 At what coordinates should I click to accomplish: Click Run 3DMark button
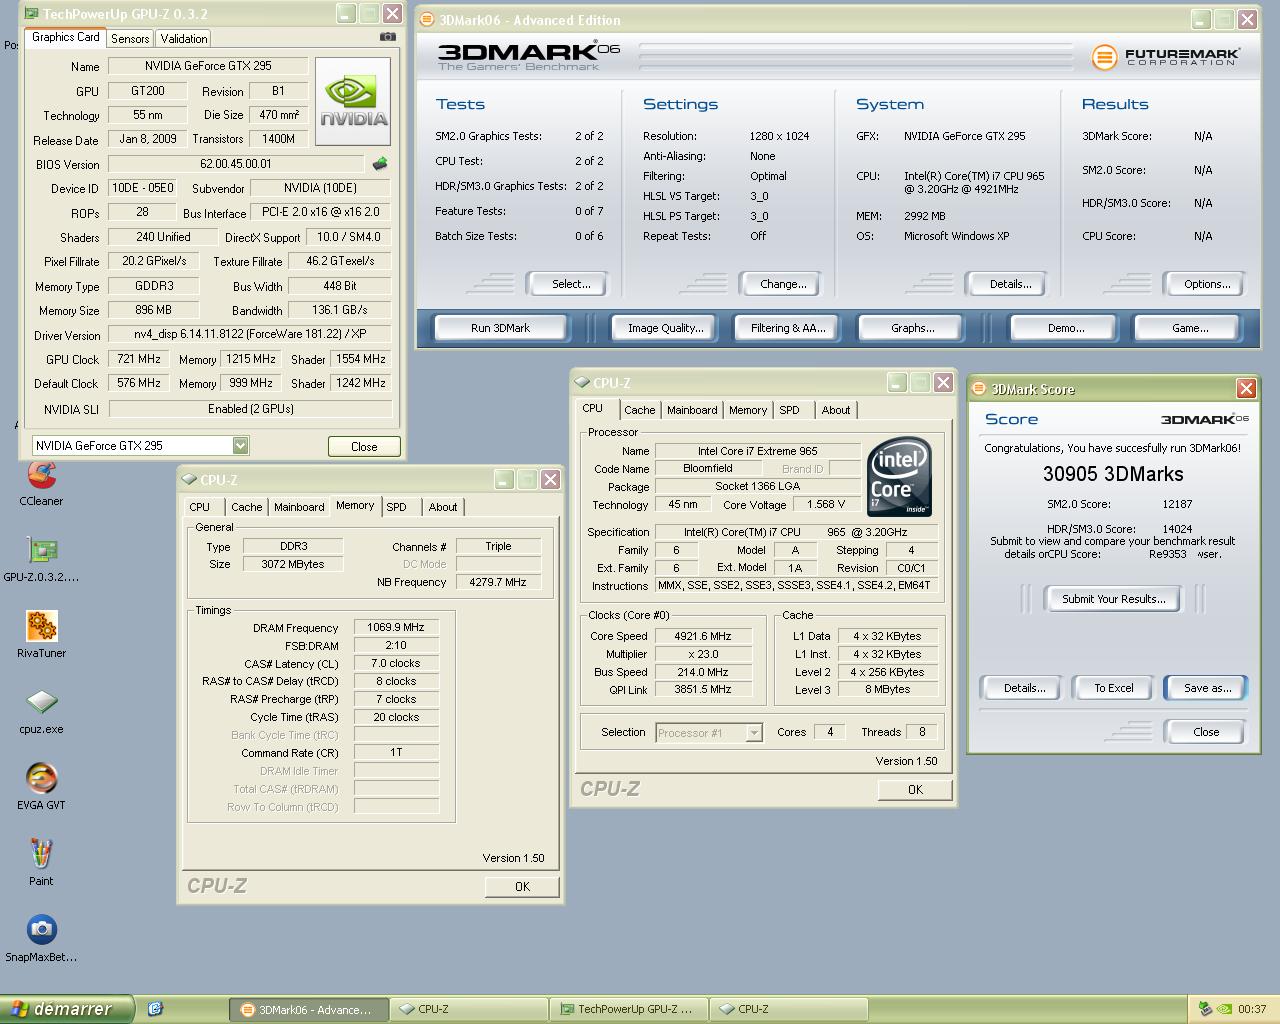pyautogui.click(x=500, y=328)
